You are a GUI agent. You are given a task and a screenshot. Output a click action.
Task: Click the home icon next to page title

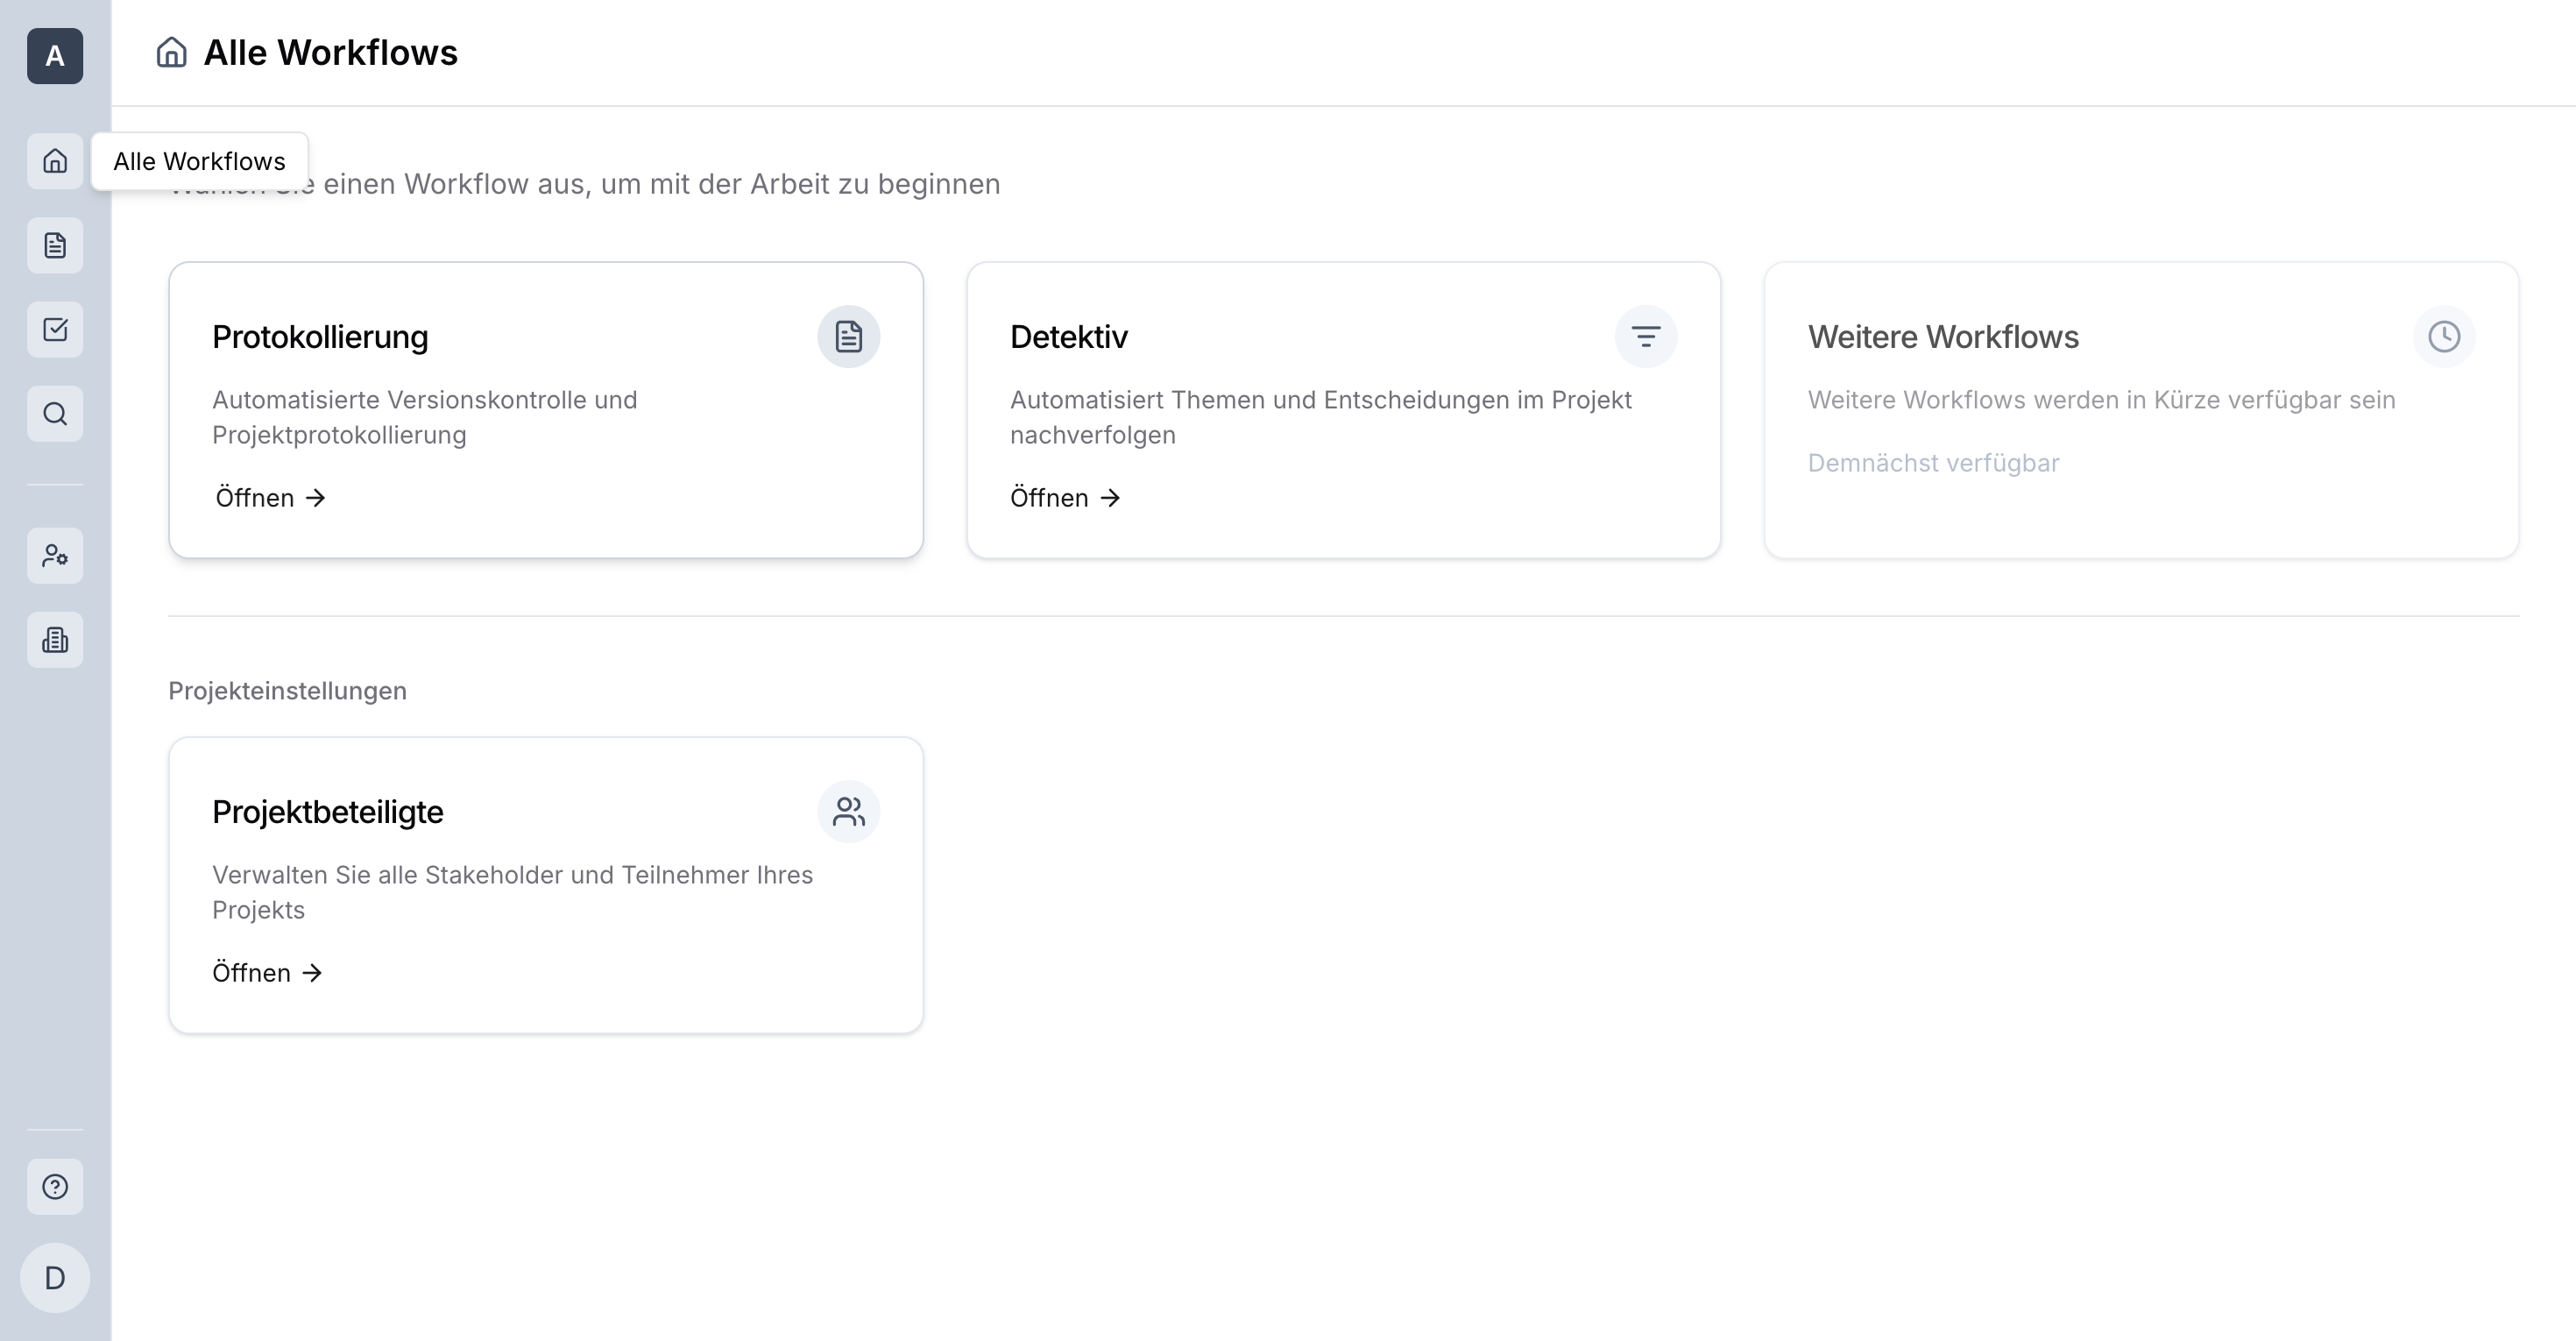click(x=172, y=52)
